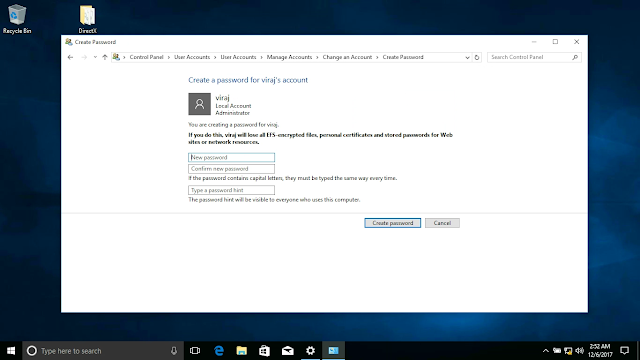Image resolution: width=640 pixels, height=360 pixels.
Task: Focus the New password field
Action: [x=231, y=157]
